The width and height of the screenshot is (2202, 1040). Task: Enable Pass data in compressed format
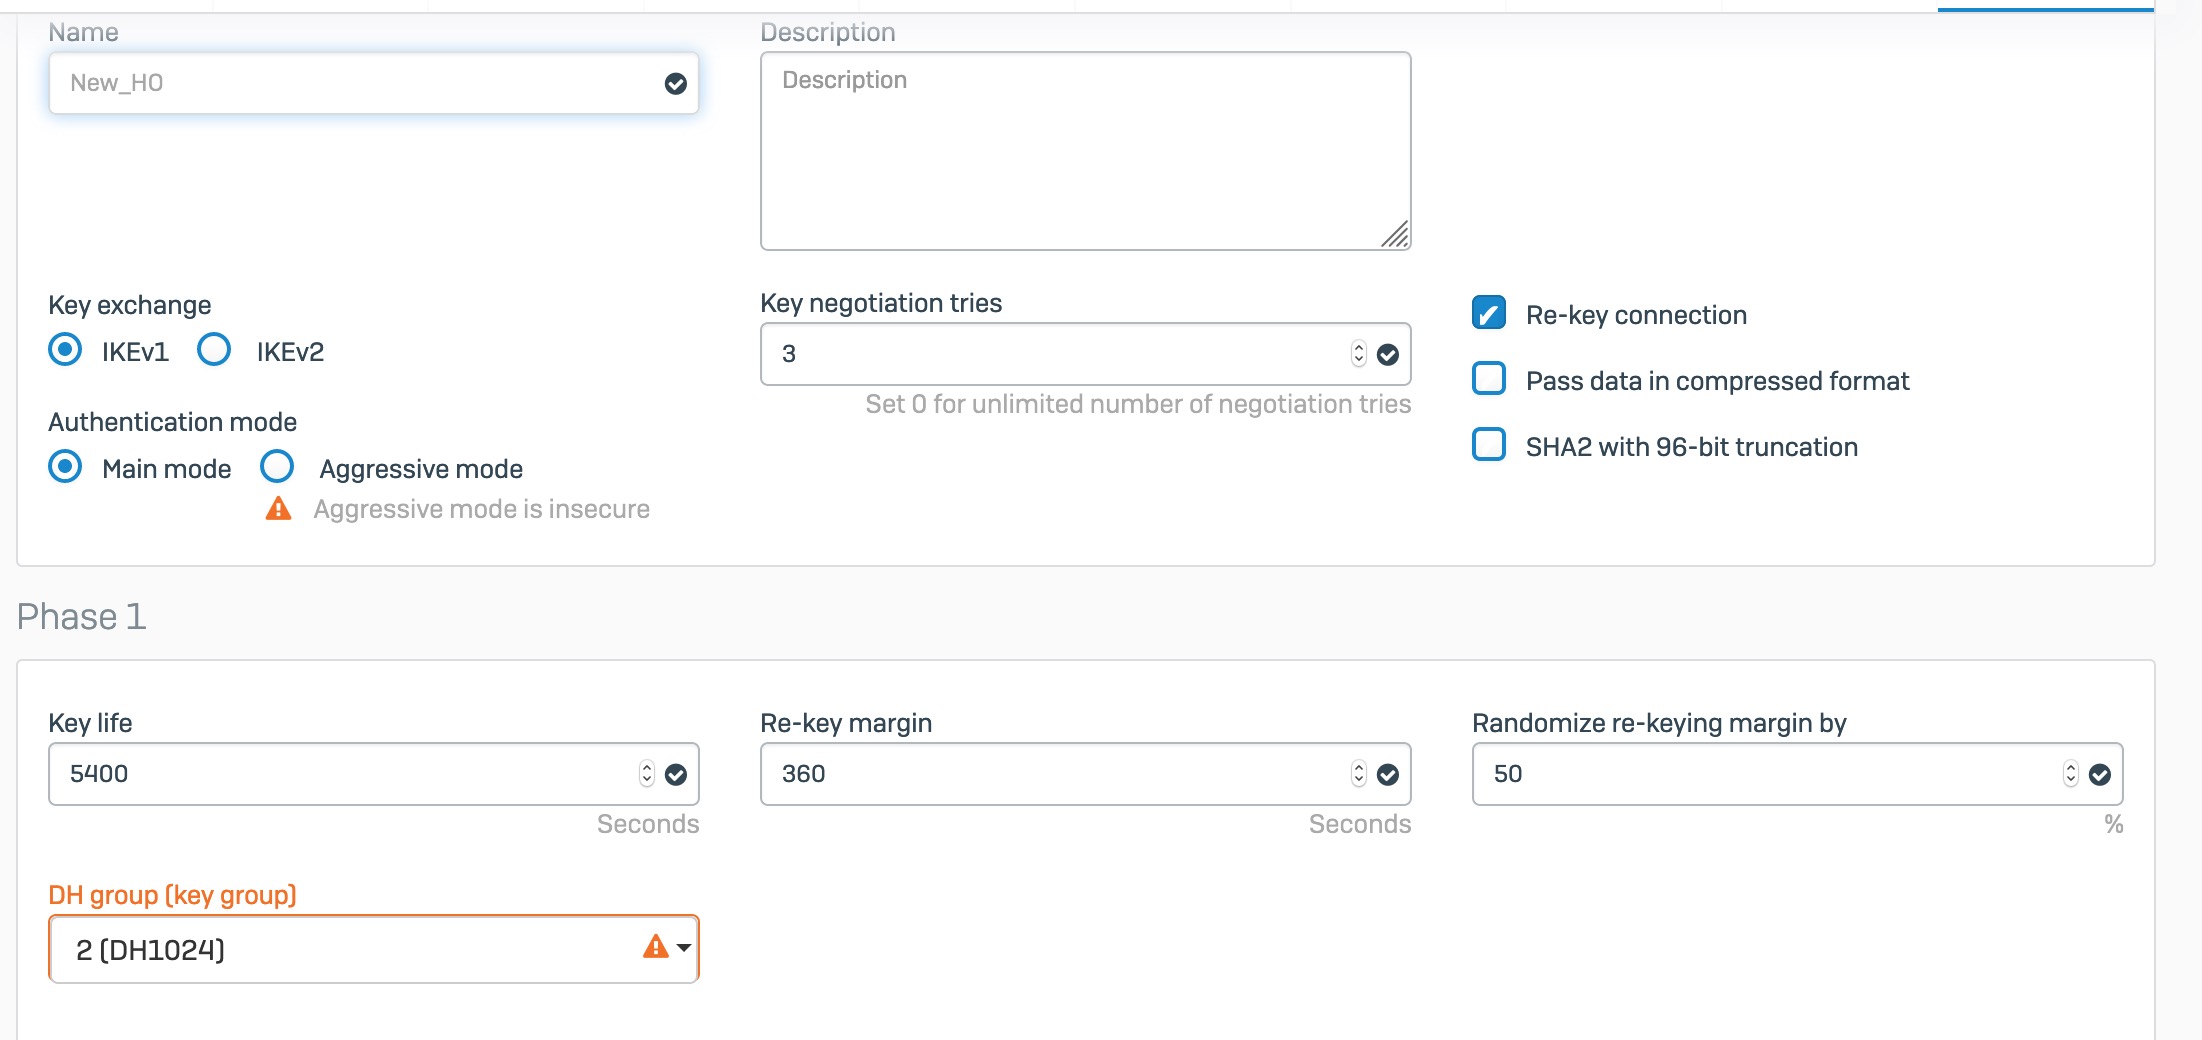point(1489,379)
